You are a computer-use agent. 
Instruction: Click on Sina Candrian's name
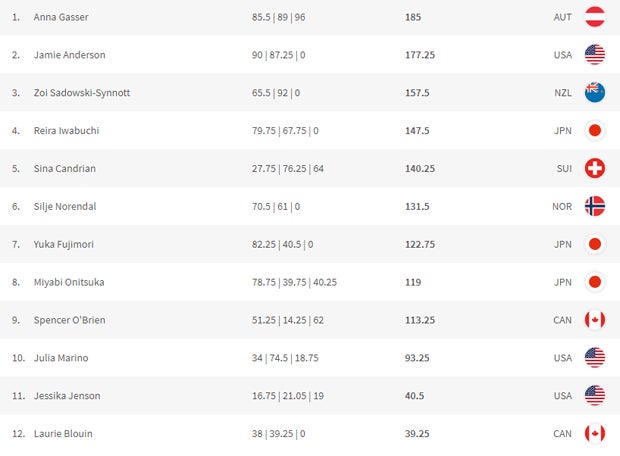click(65, 169)
